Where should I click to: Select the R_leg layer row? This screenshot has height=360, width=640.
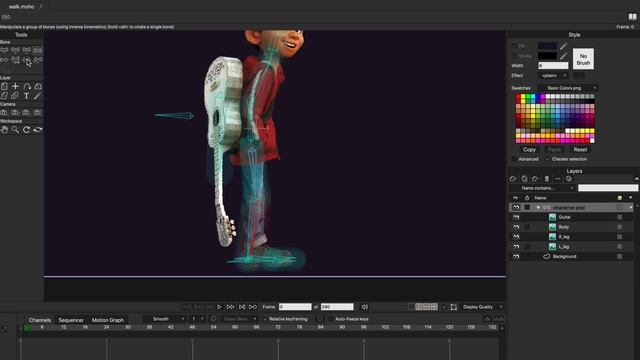tap(571, 237)
